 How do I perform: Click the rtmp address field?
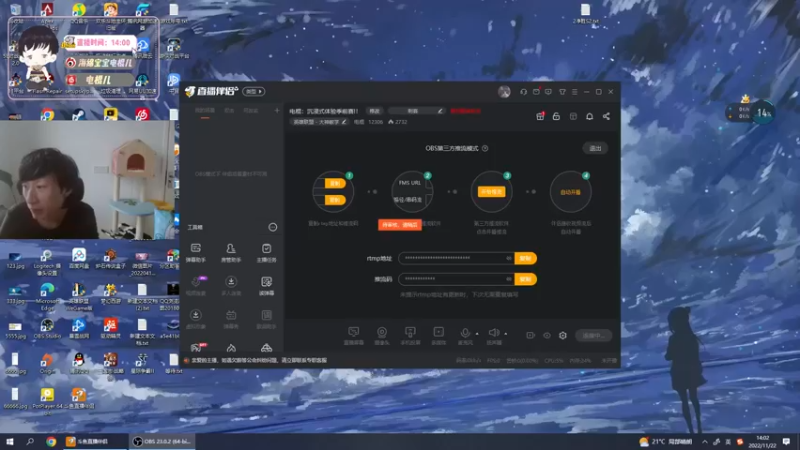coord(456,258)
